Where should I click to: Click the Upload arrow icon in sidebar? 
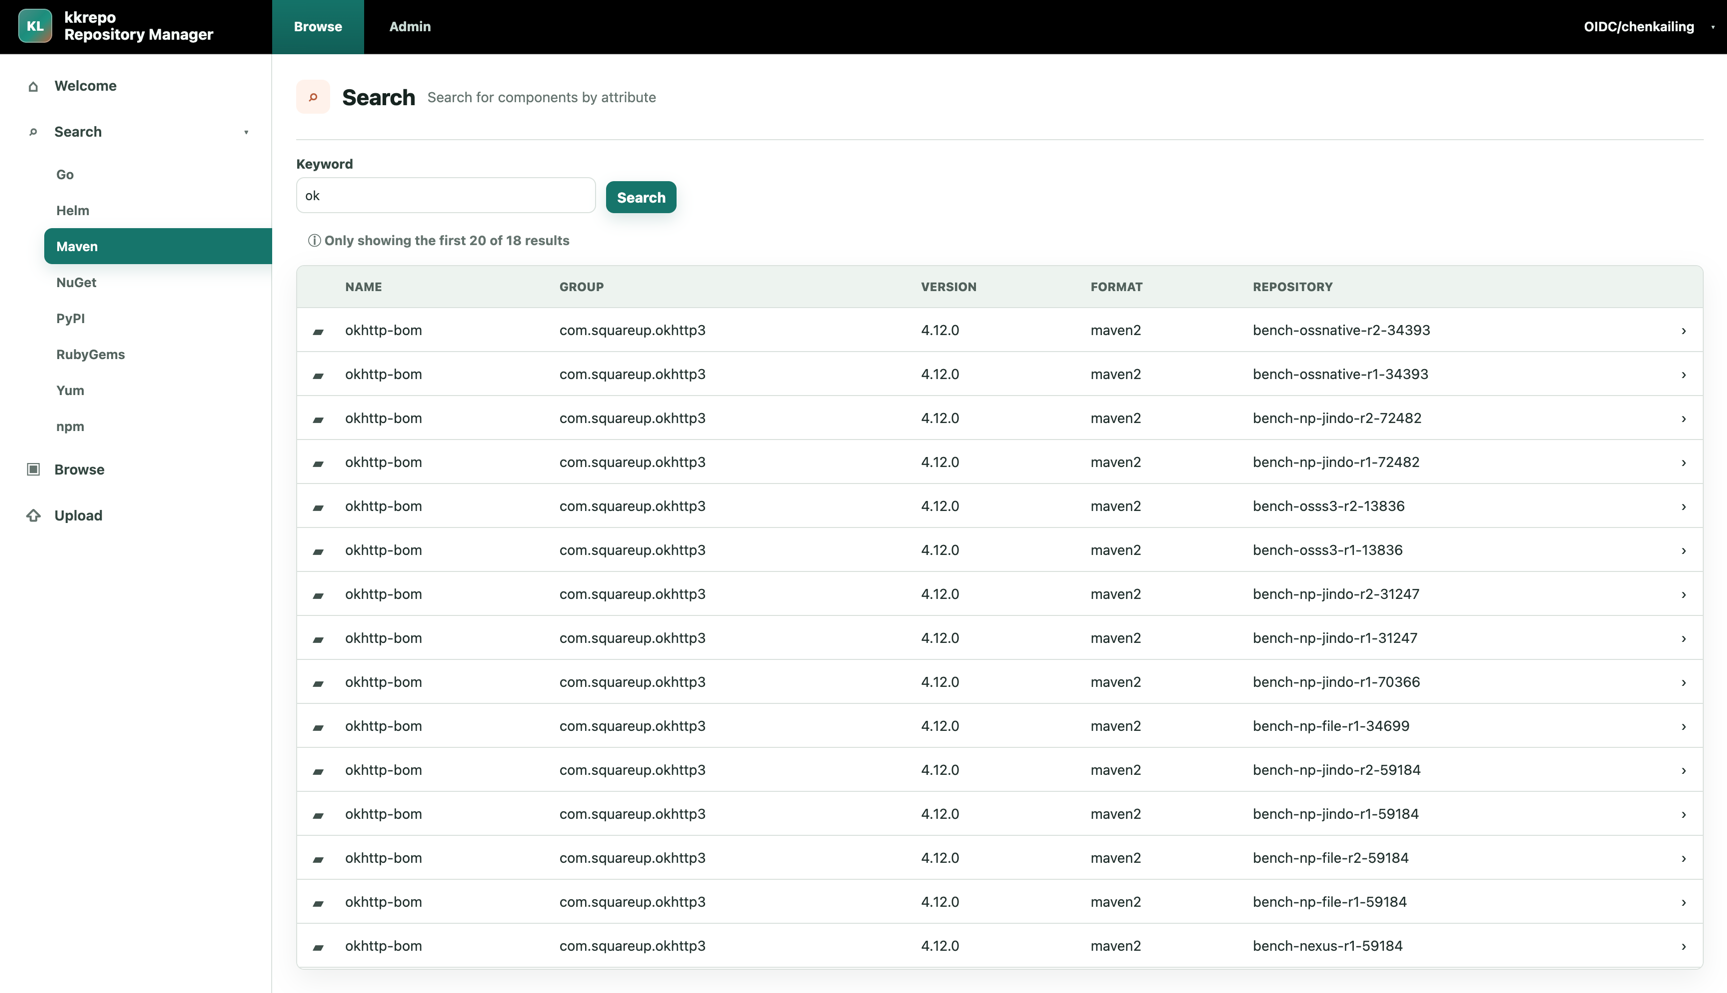click(33, 515)
